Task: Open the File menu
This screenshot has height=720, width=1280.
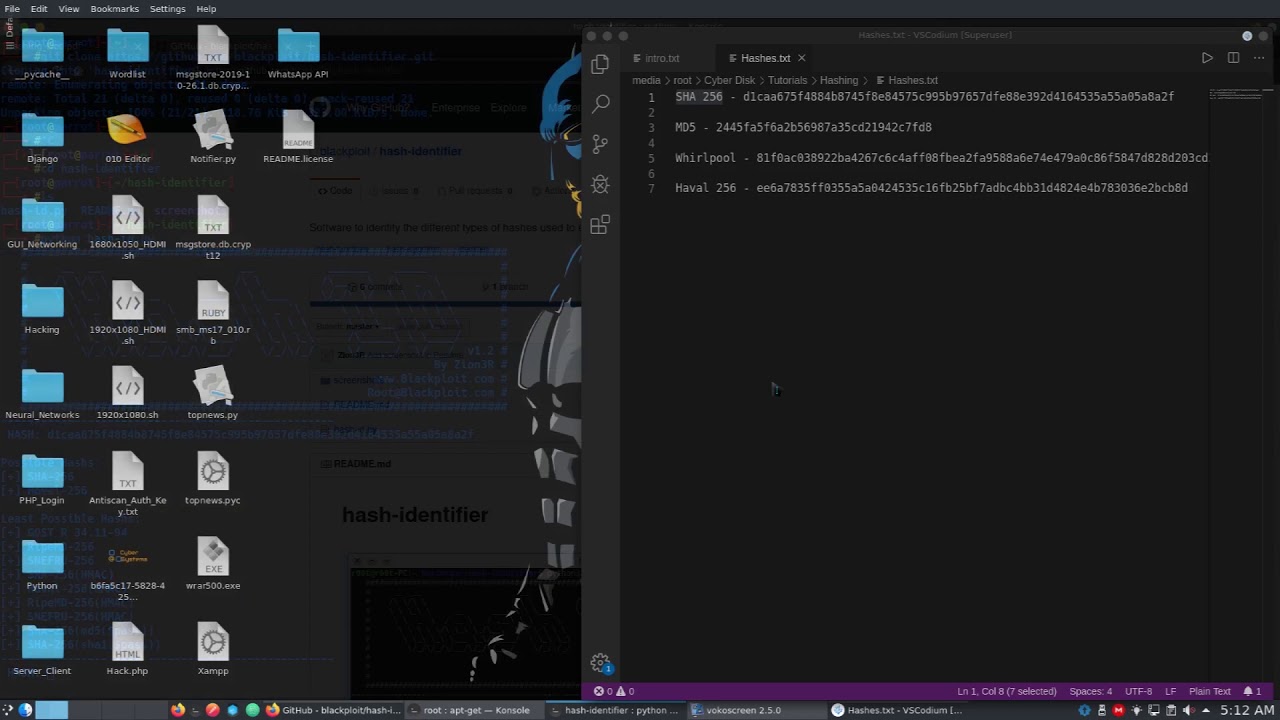Action: (12, 8)
